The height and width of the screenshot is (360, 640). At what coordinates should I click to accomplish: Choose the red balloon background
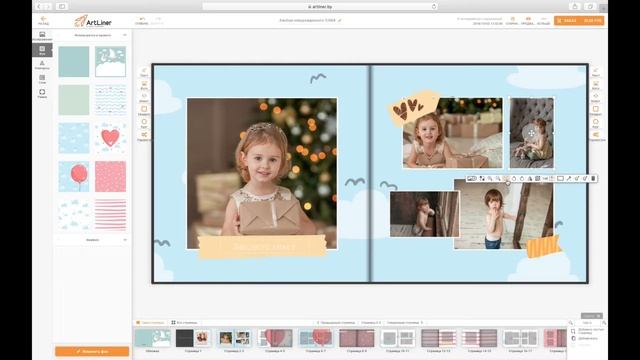click(74, 176)
